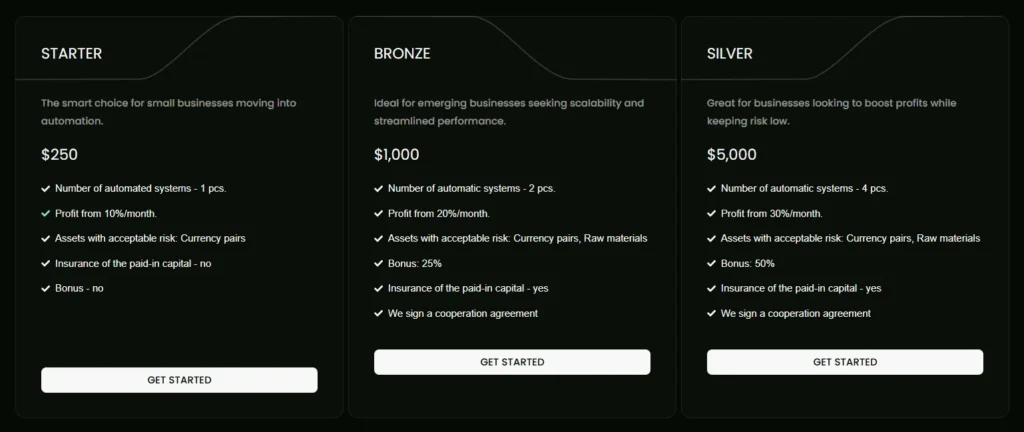
Task: Click checkmark next to 'Number of automatic systems - 4 pcs.'
Action: tap(712, 188)
